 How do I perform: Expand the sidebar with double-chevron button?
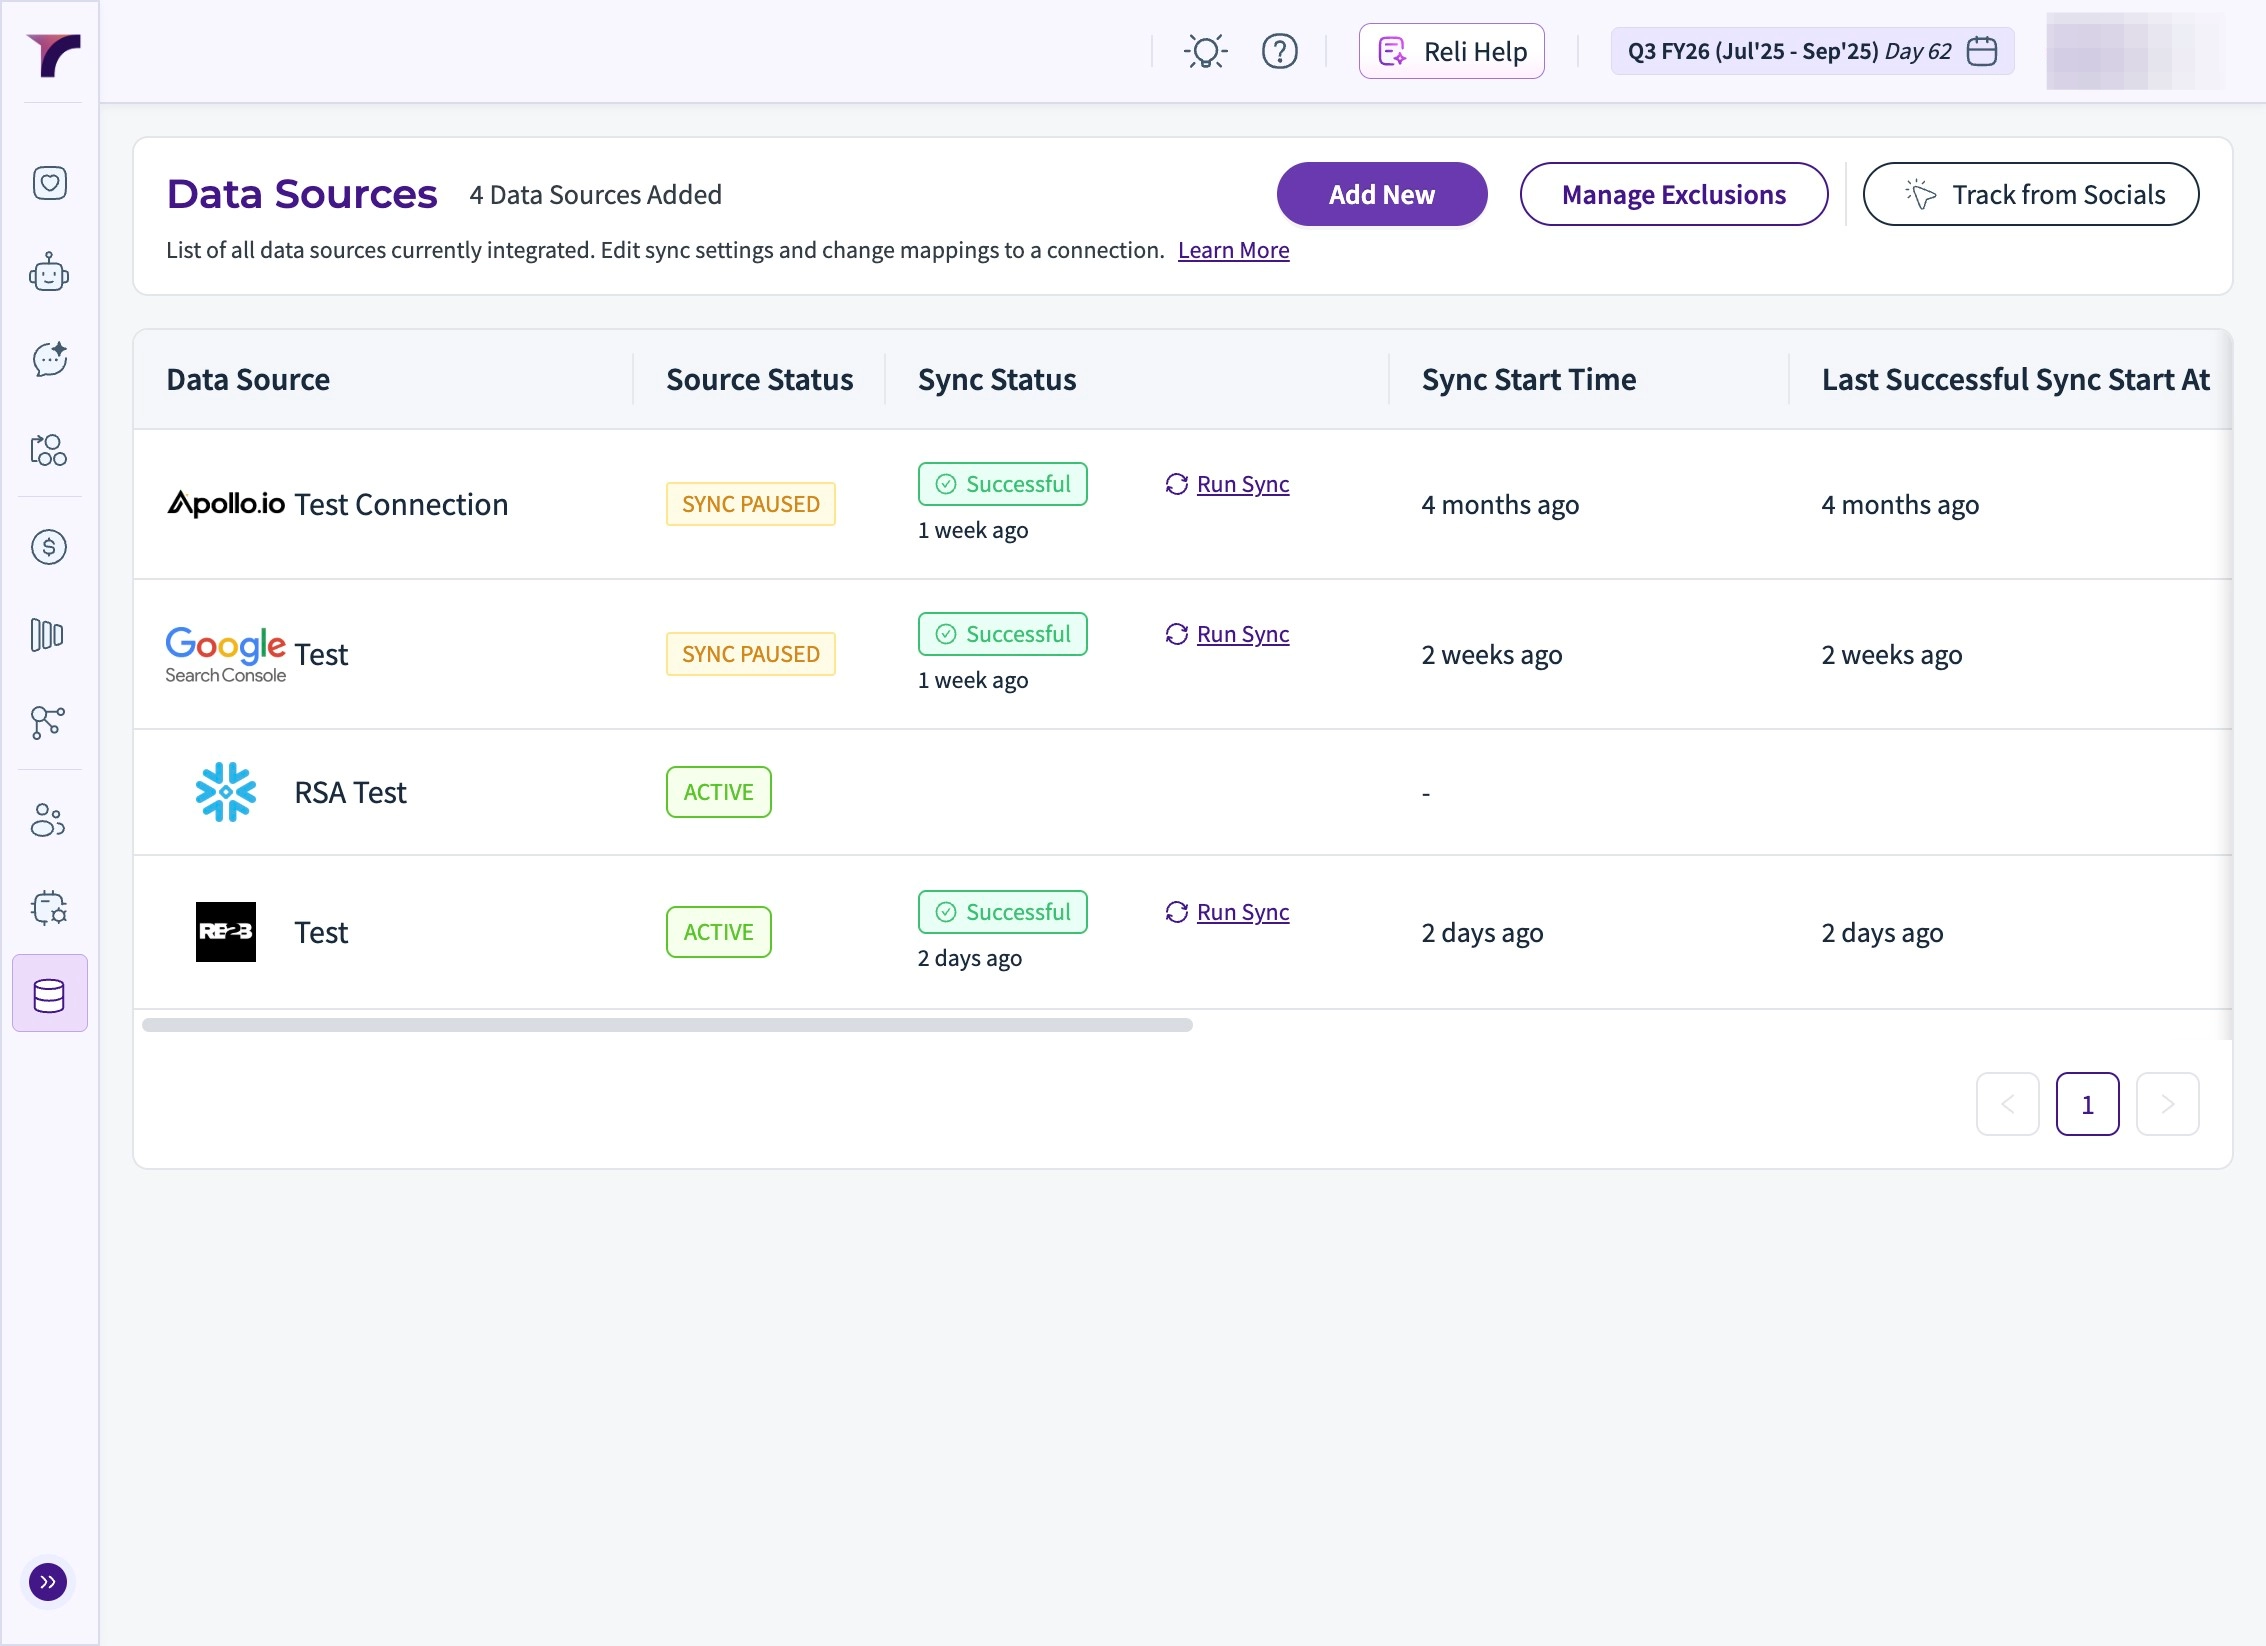[48, 1582]
